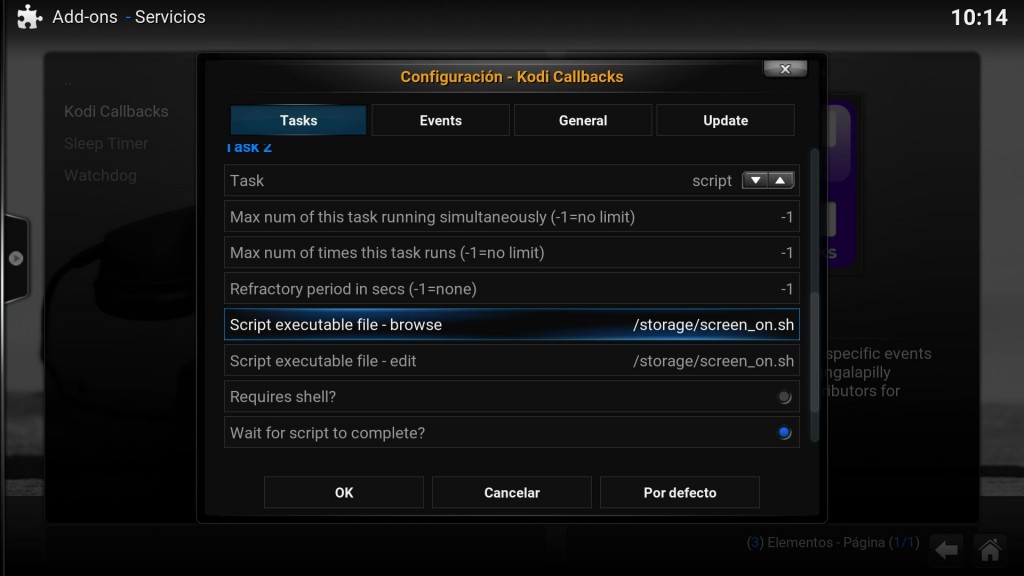Click the Add-ons puzzle piece icon

click(x=29, y=17)
